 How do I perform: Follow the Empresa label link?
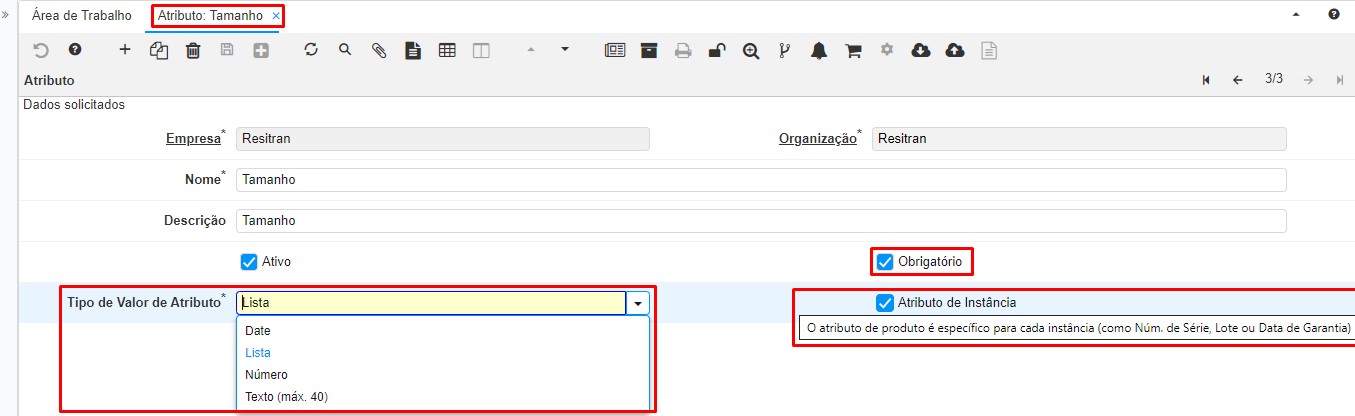tap(193, 139)
